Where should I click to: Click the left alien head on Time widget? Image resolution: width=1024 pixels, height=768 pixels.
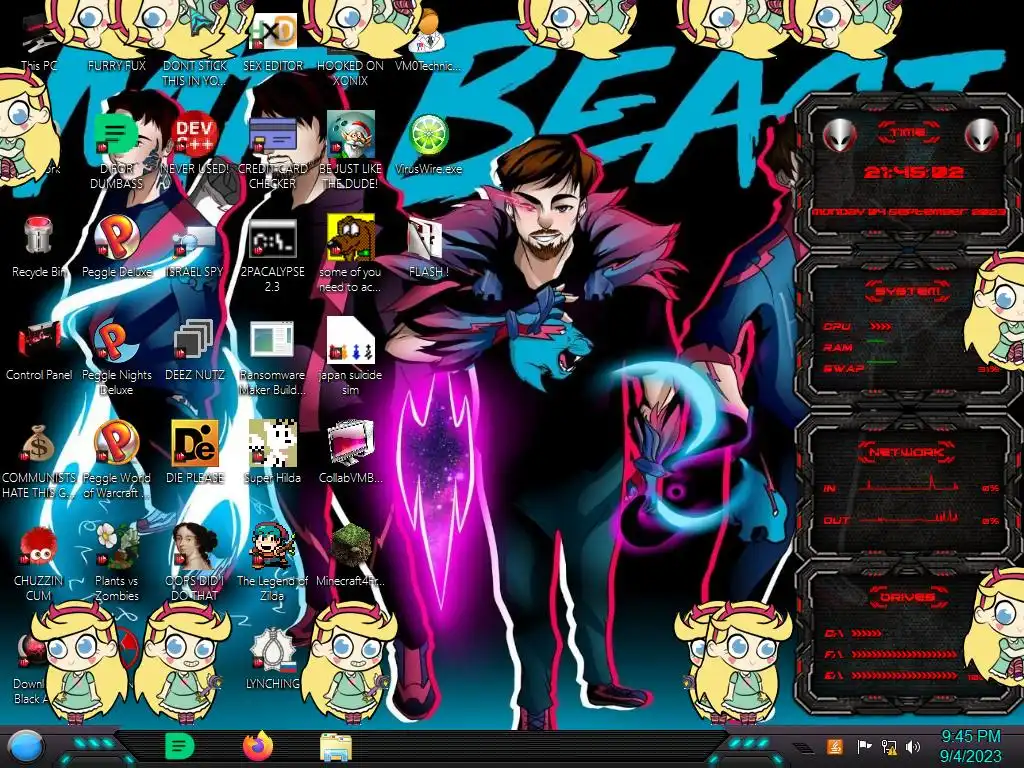pyautogui.click(x=839, y=135)
